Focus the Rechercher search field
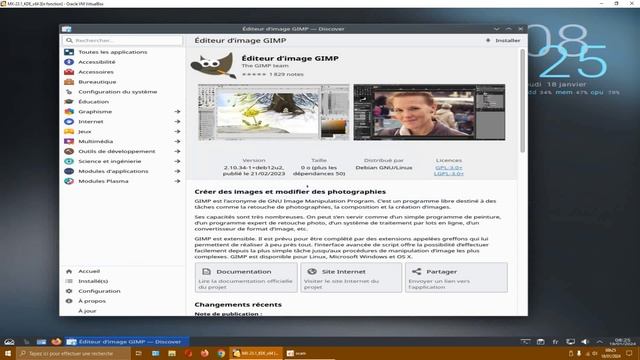This screenshot has width=640, height=360. [x=122, y=40]
